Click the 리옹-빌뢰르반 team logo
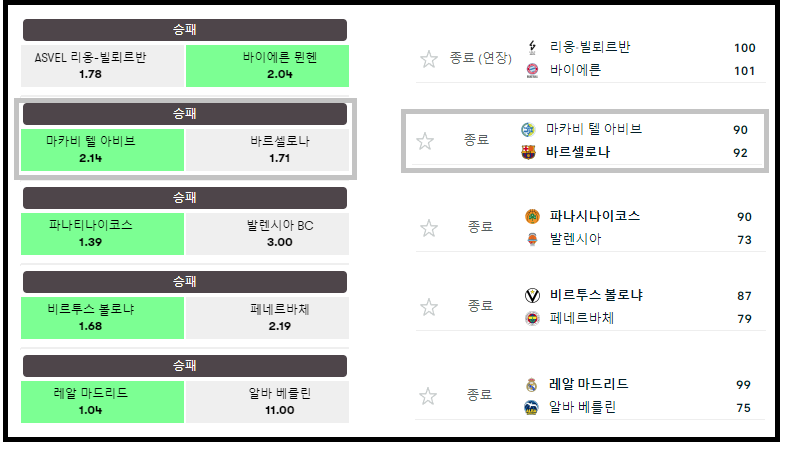This screenshot has height=450, width=787. click(x=532, y=48)
